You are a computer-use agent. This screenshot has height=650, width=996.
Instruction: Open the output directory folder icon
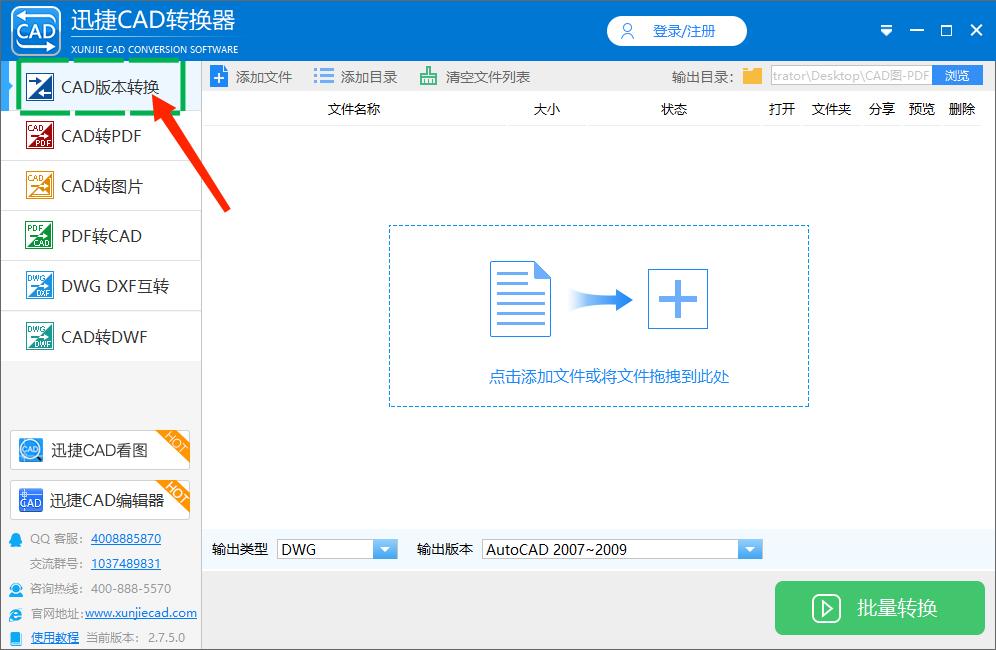coord(751,75)
